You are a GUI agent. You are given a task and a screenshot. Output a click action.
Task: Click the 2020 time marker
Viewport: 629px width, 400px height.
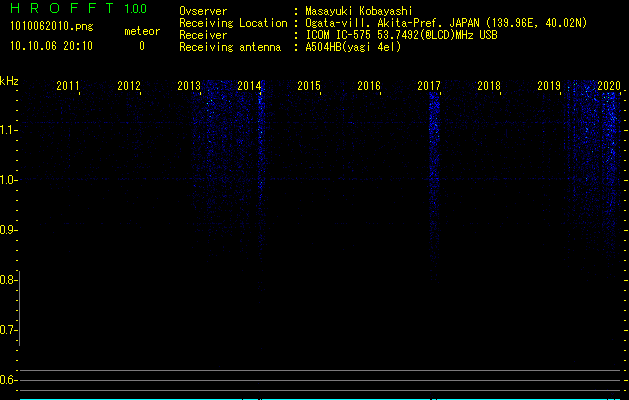tap(609, 85)
